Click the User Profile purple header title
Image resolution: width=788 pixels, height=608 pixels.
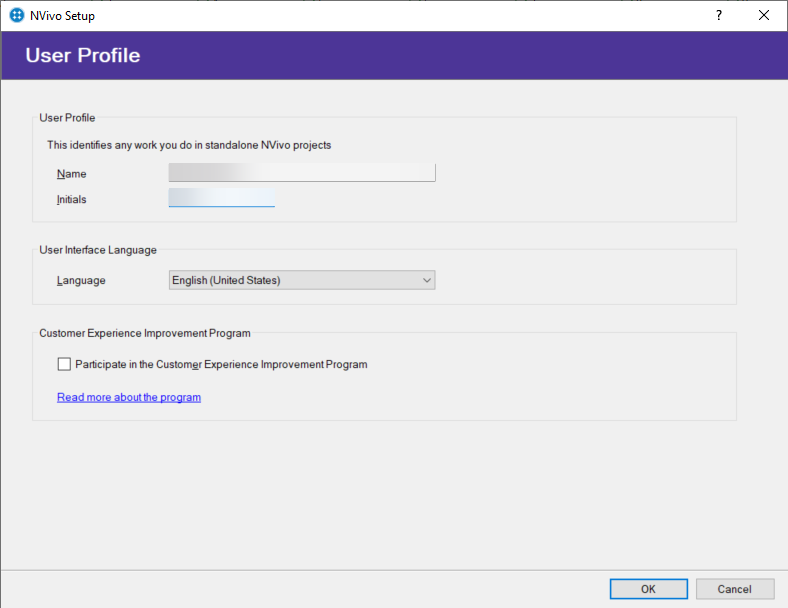click(83, 55)
